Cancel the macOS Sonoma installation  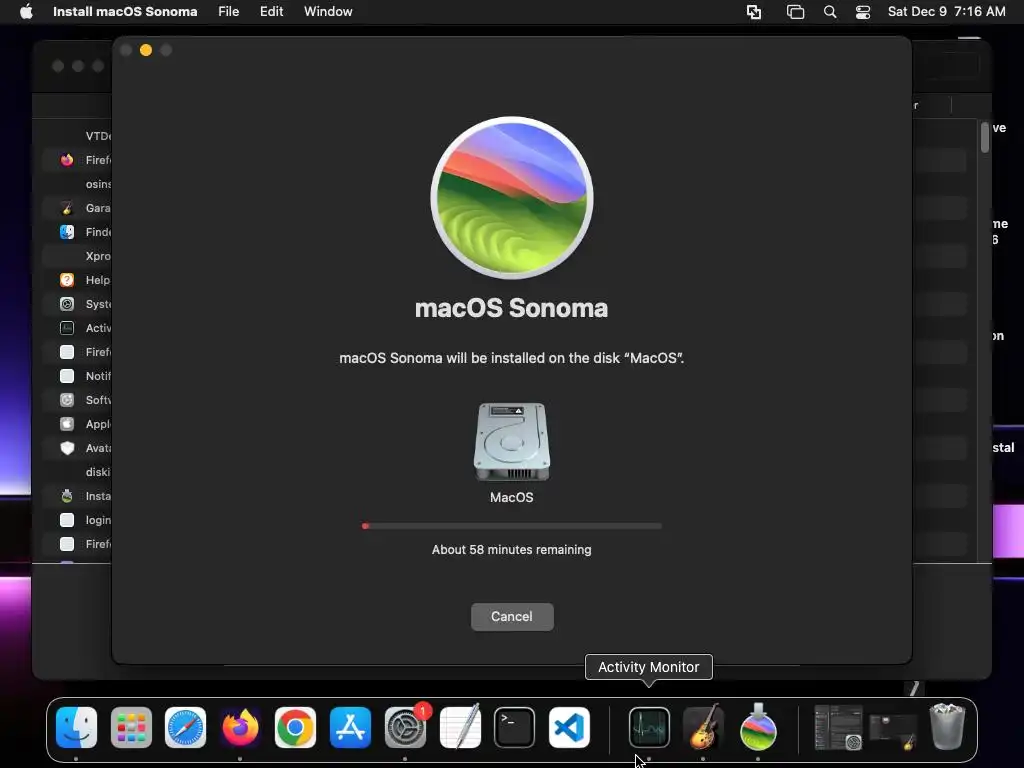click(512, 616)
